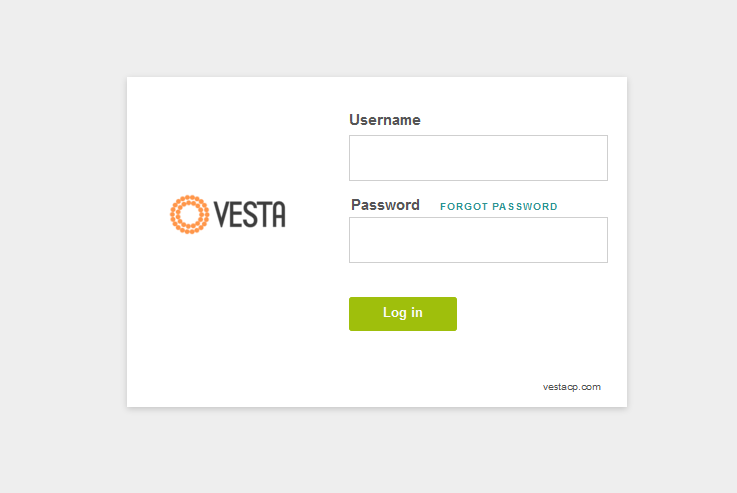Screen dimensions: 737x493
Task: Select the empty box beneath the Username label
Action: 478,158
